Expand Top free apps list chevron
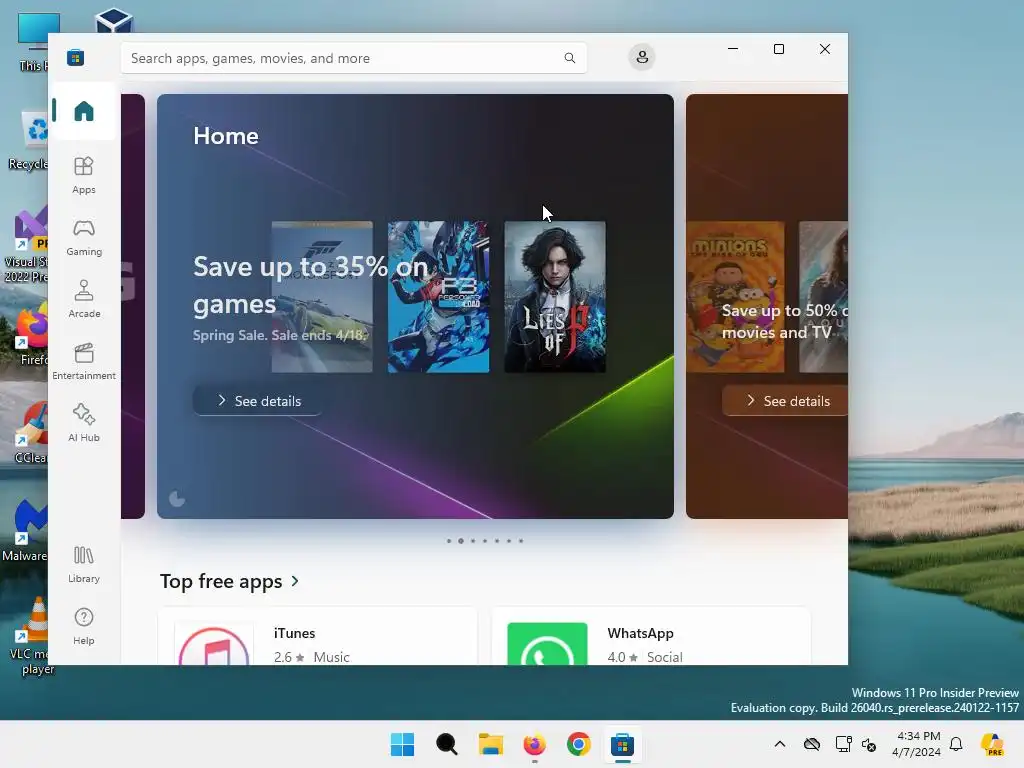 tap(295, 581)
